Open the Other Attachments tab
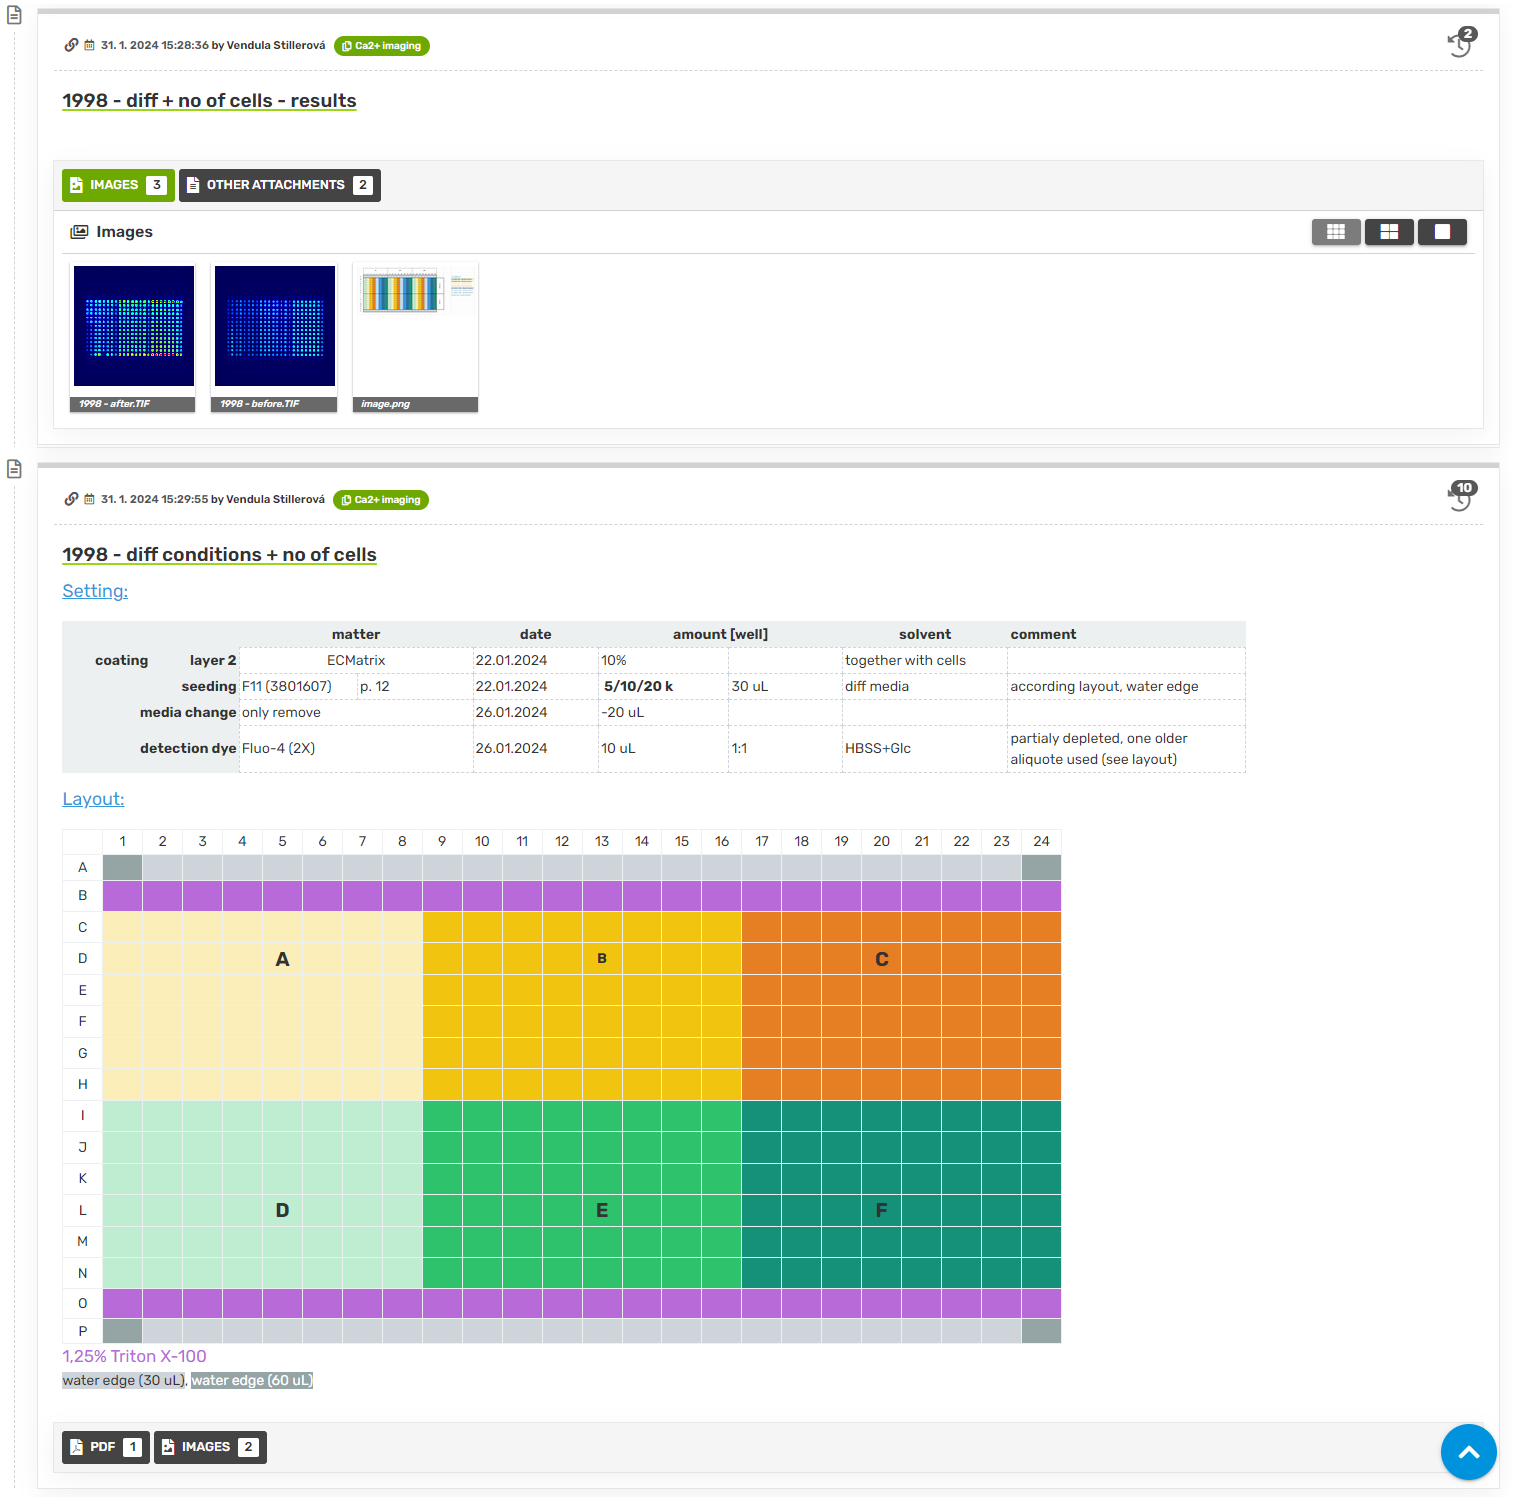Screen dimensions: 1520x1500 pyautogui.click(x=279, y=185)
